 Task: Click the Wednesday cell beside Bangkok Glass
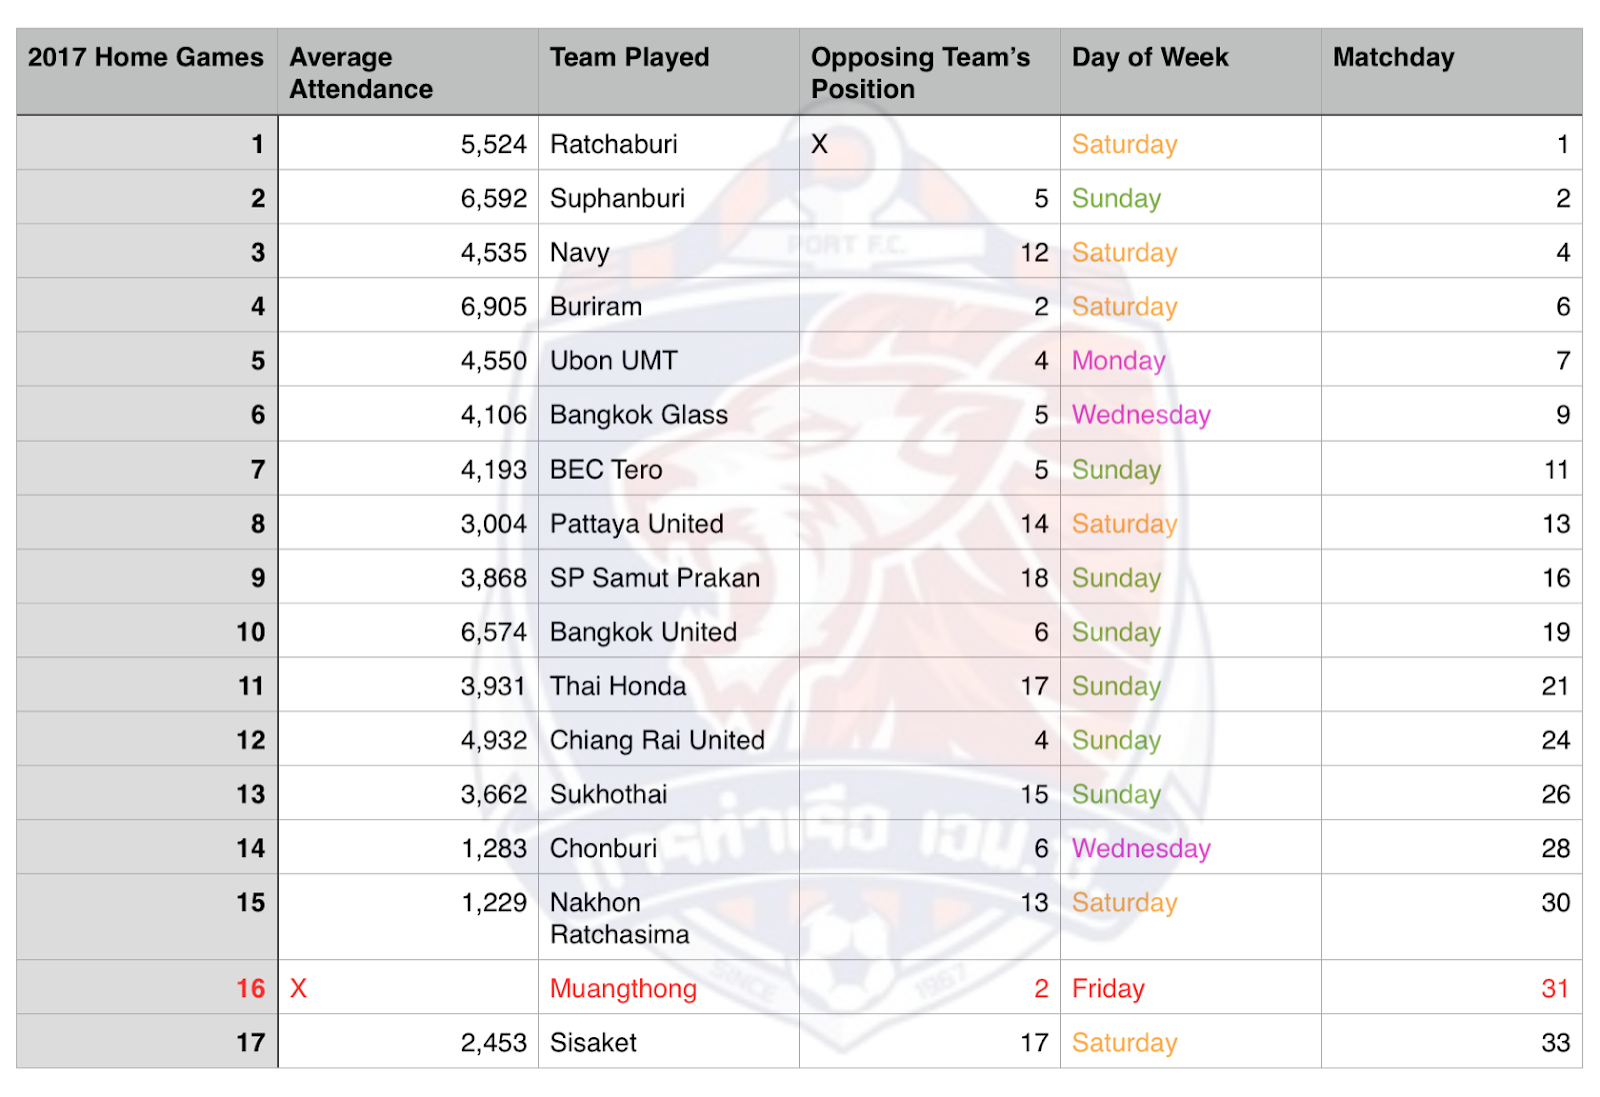1191,414
